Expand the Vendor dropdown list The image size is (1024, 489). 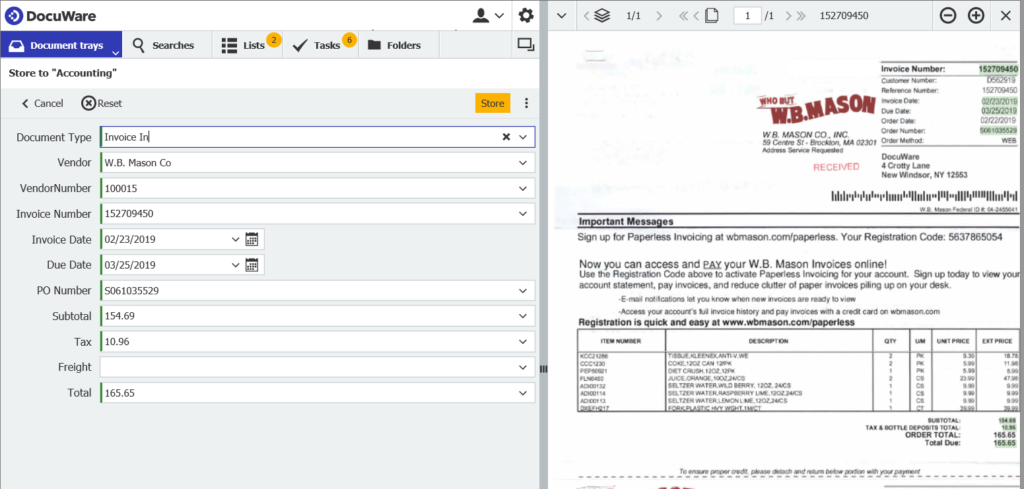(x=523, y=163)
